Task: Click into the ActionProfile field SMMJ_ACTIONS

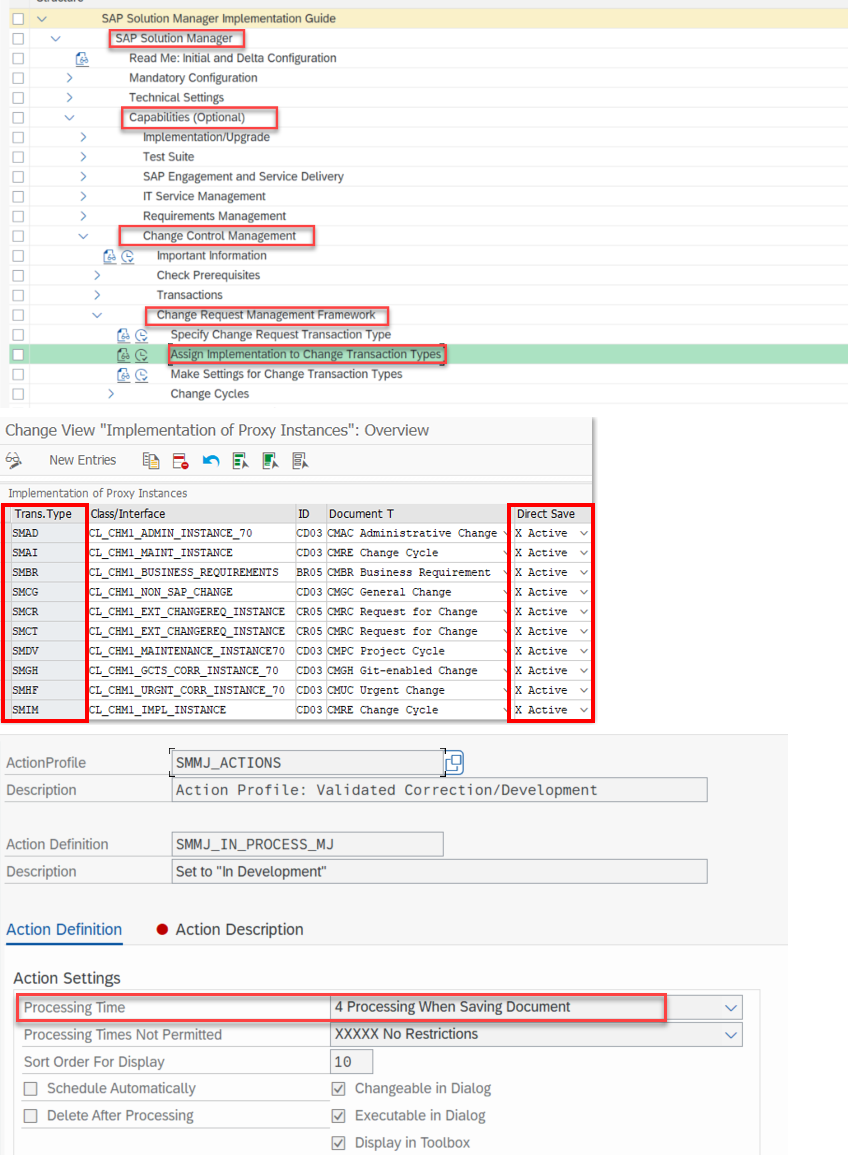Action: (306, 762)
